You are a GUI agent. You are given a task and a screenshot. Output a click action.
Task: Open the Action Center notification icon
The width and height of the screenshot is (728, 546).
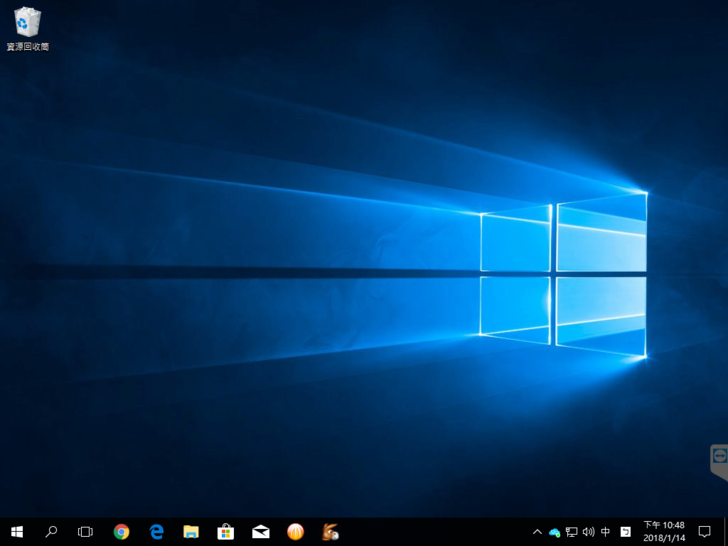click(x=705, y=532)
